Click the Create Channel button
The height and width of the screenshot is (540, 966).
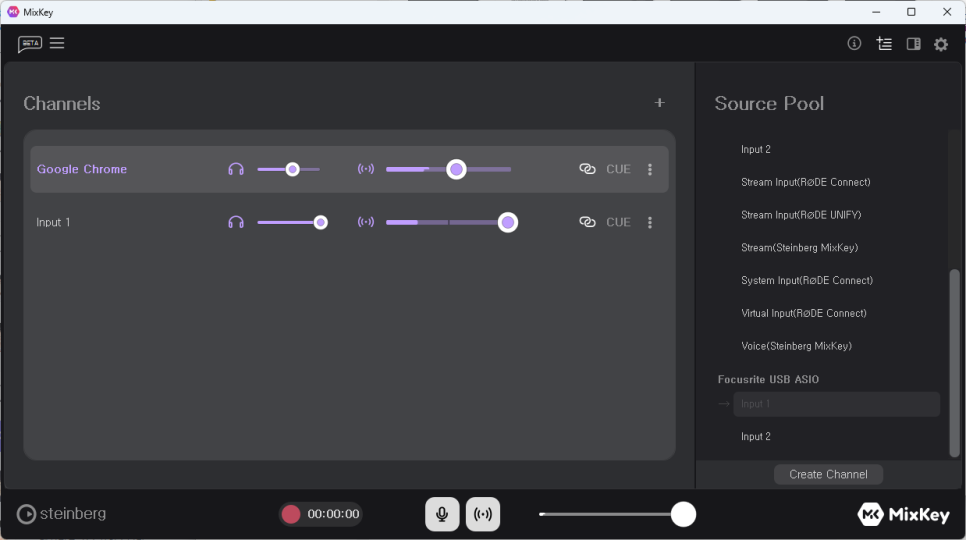click(x=828, y=474)
